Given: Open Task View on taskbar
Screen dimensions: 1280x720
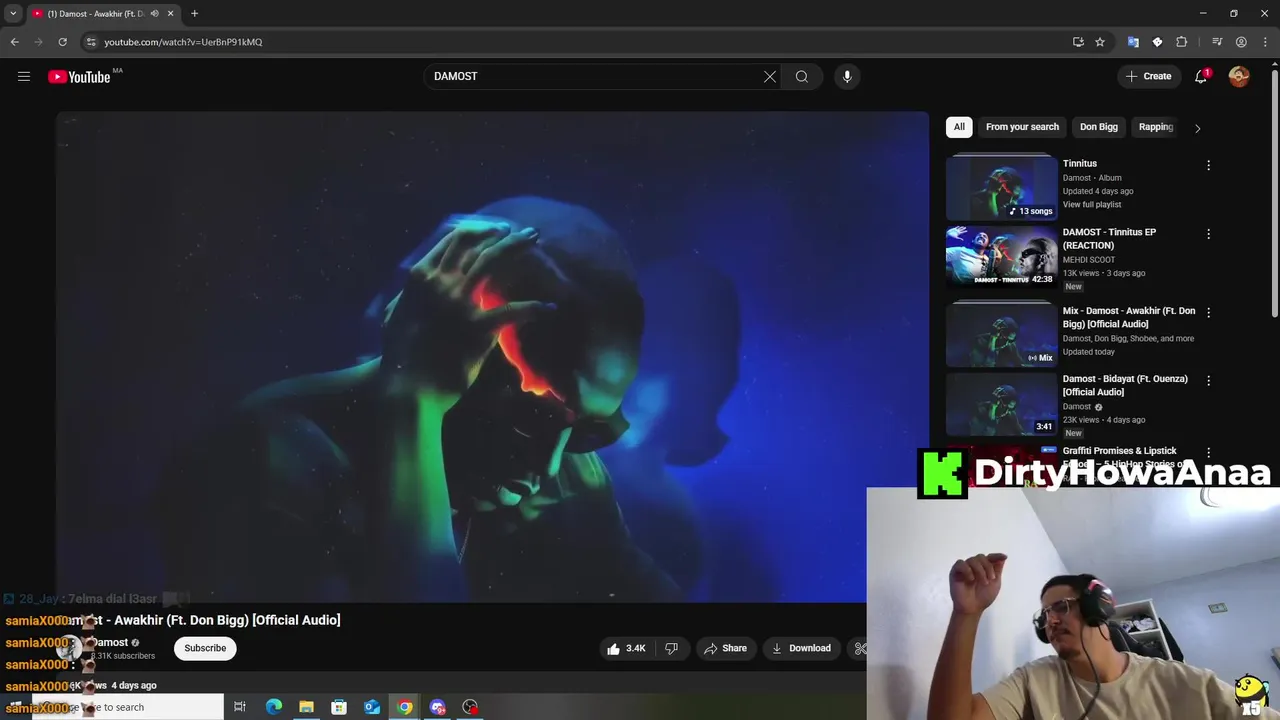Looking at the screenshot, I should (x=240, y=707).
